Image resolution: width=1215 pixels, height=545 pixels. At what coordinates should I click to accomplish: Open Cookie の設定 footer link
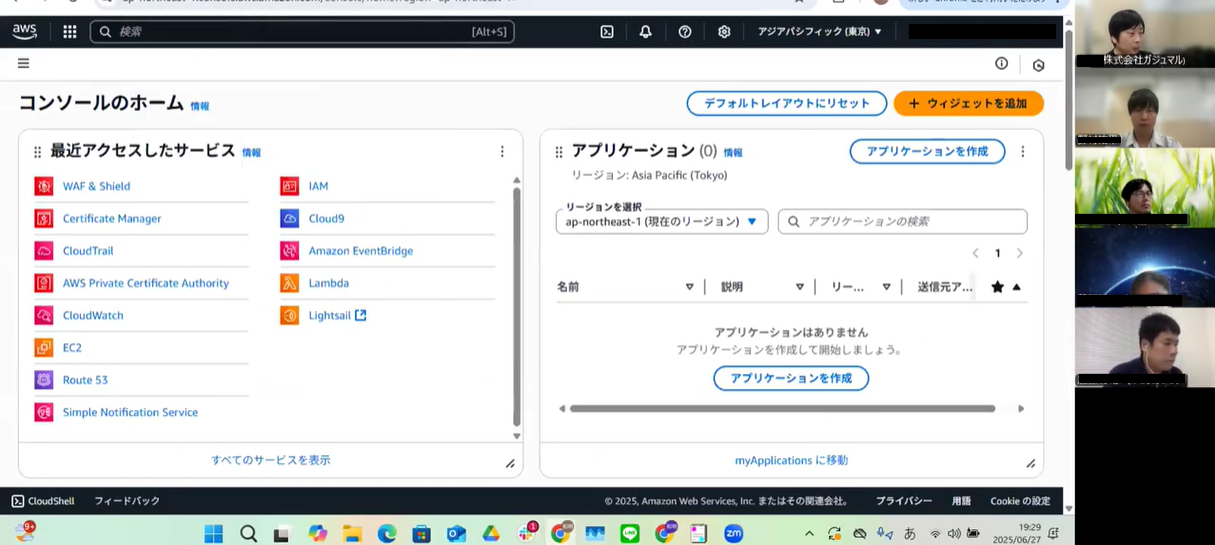[1020, 501]
